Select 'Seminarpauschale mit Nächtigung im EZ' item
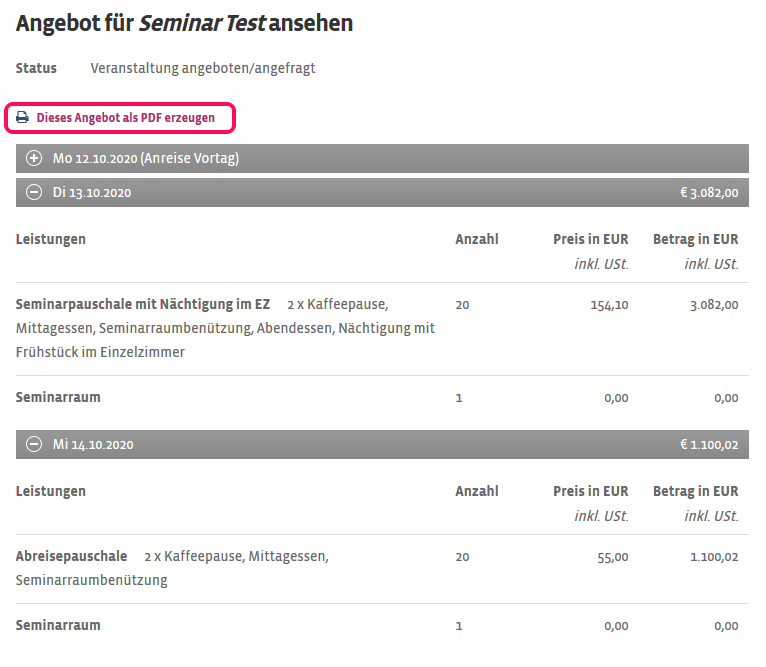Image resolution: width=766 pixels, height=667 pixels. pos(143,304)
